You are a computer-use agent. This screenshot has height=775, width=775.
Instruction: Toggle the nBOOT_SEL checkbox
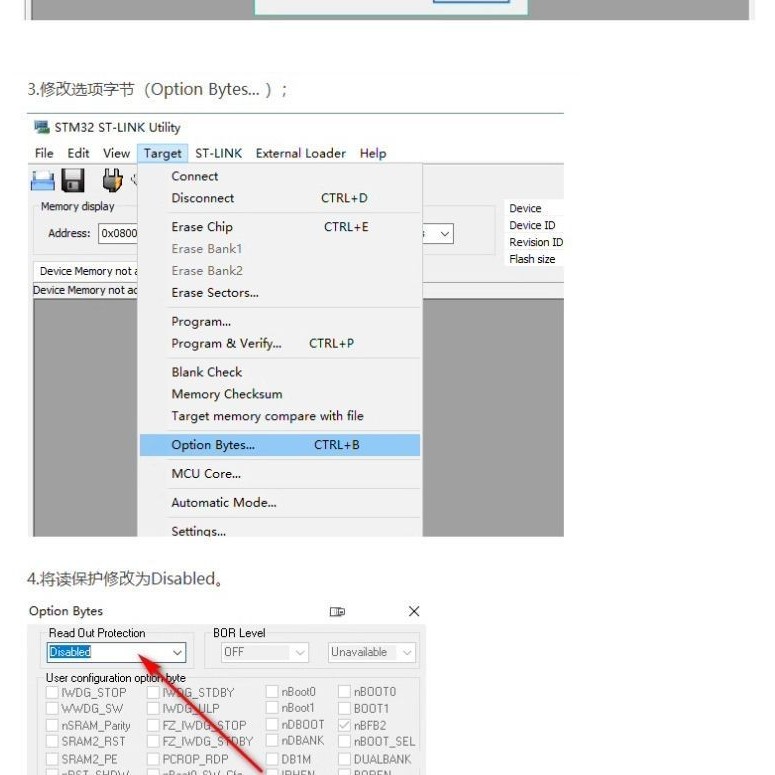[344, 741]
